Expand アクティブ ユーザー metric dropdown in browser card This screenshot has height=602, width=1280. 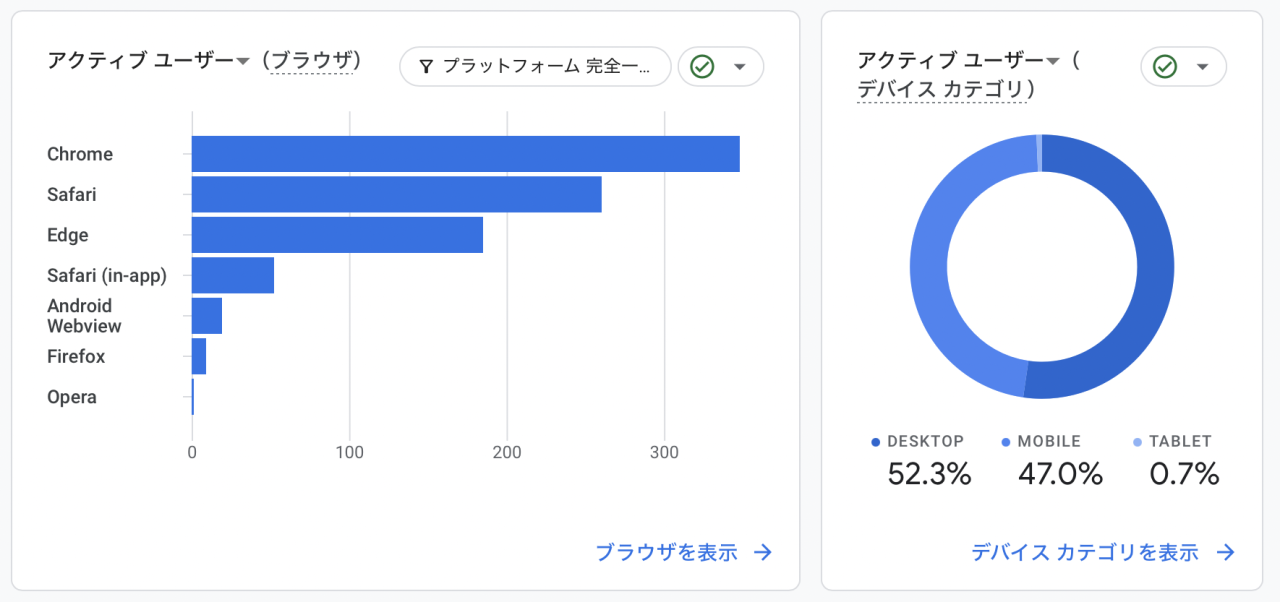(242, 62)
